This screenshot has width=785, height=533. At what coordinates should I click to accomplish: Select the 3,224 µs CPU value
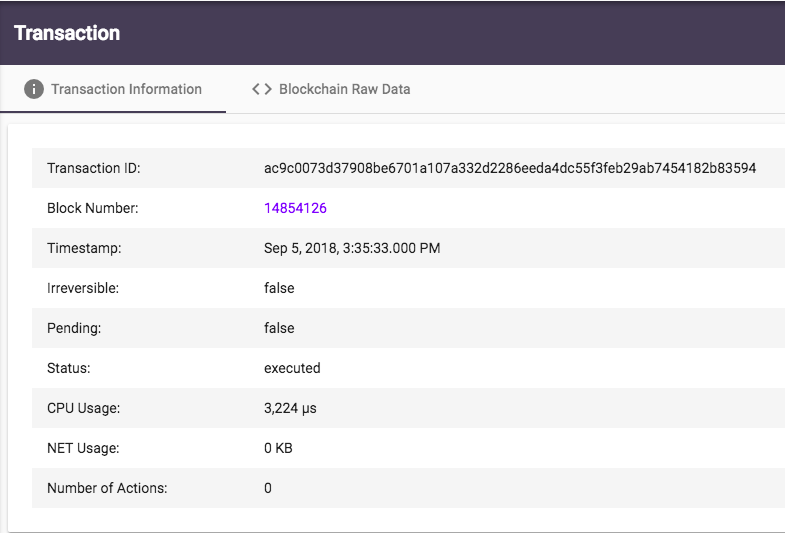(290, 408)
